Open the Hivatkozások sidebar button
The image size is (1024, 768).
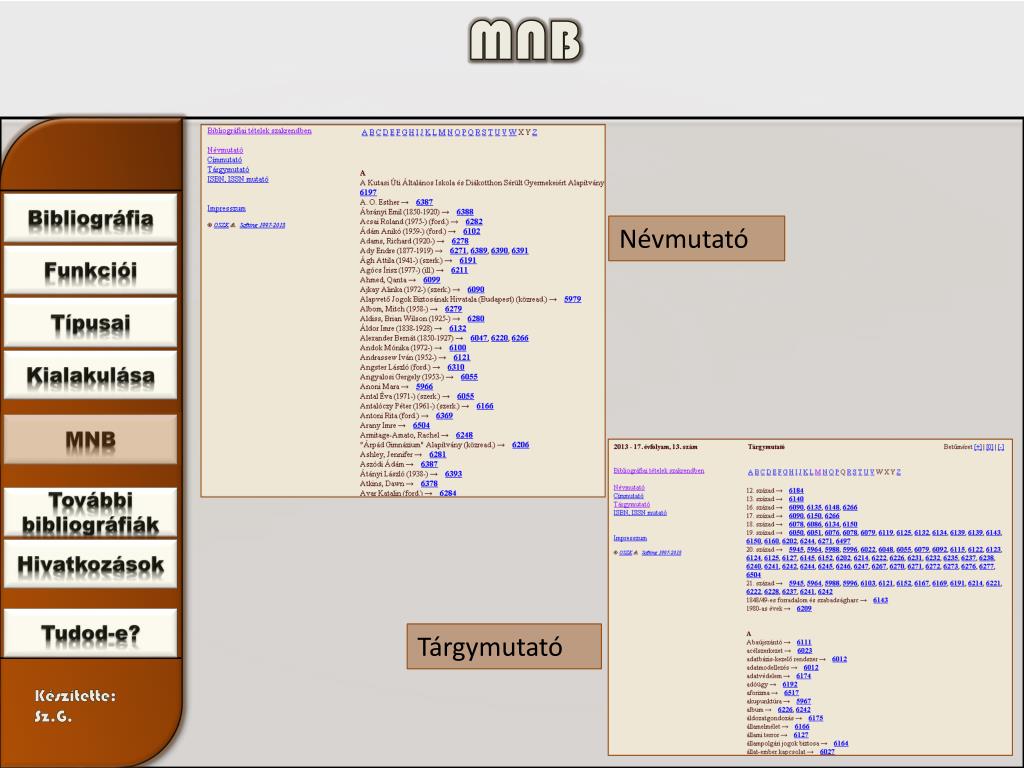click(x=90, y=564)
